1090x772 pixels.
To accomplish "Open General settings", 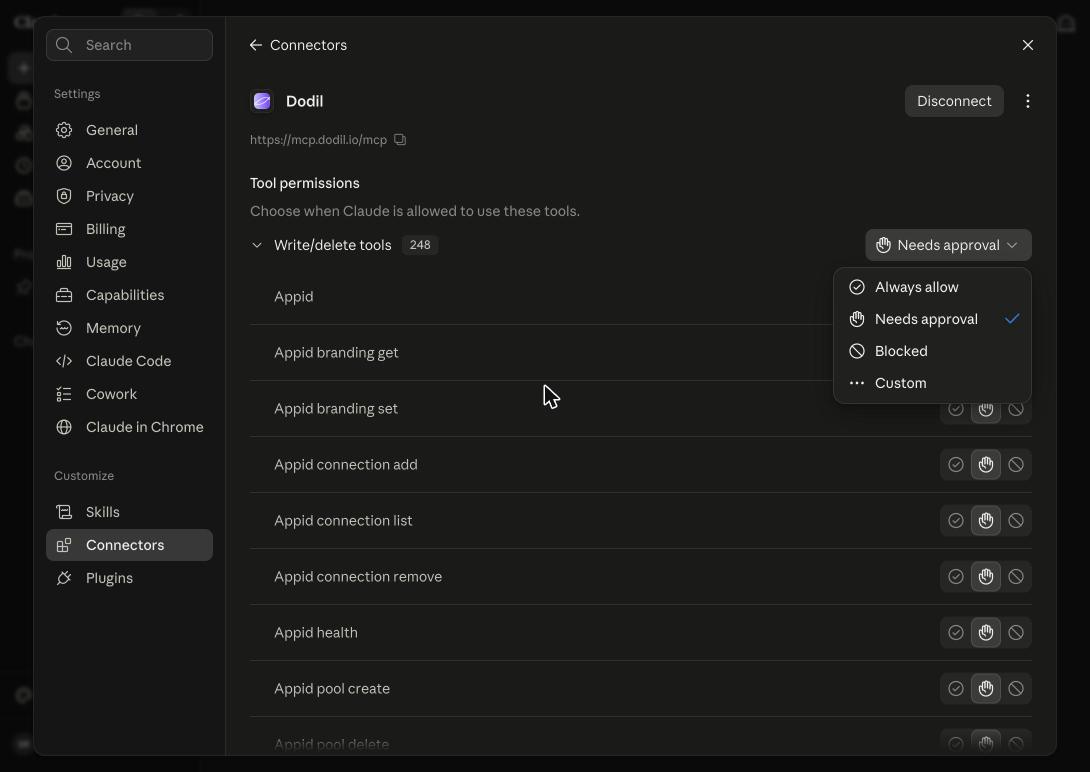I will coord(129,130).
